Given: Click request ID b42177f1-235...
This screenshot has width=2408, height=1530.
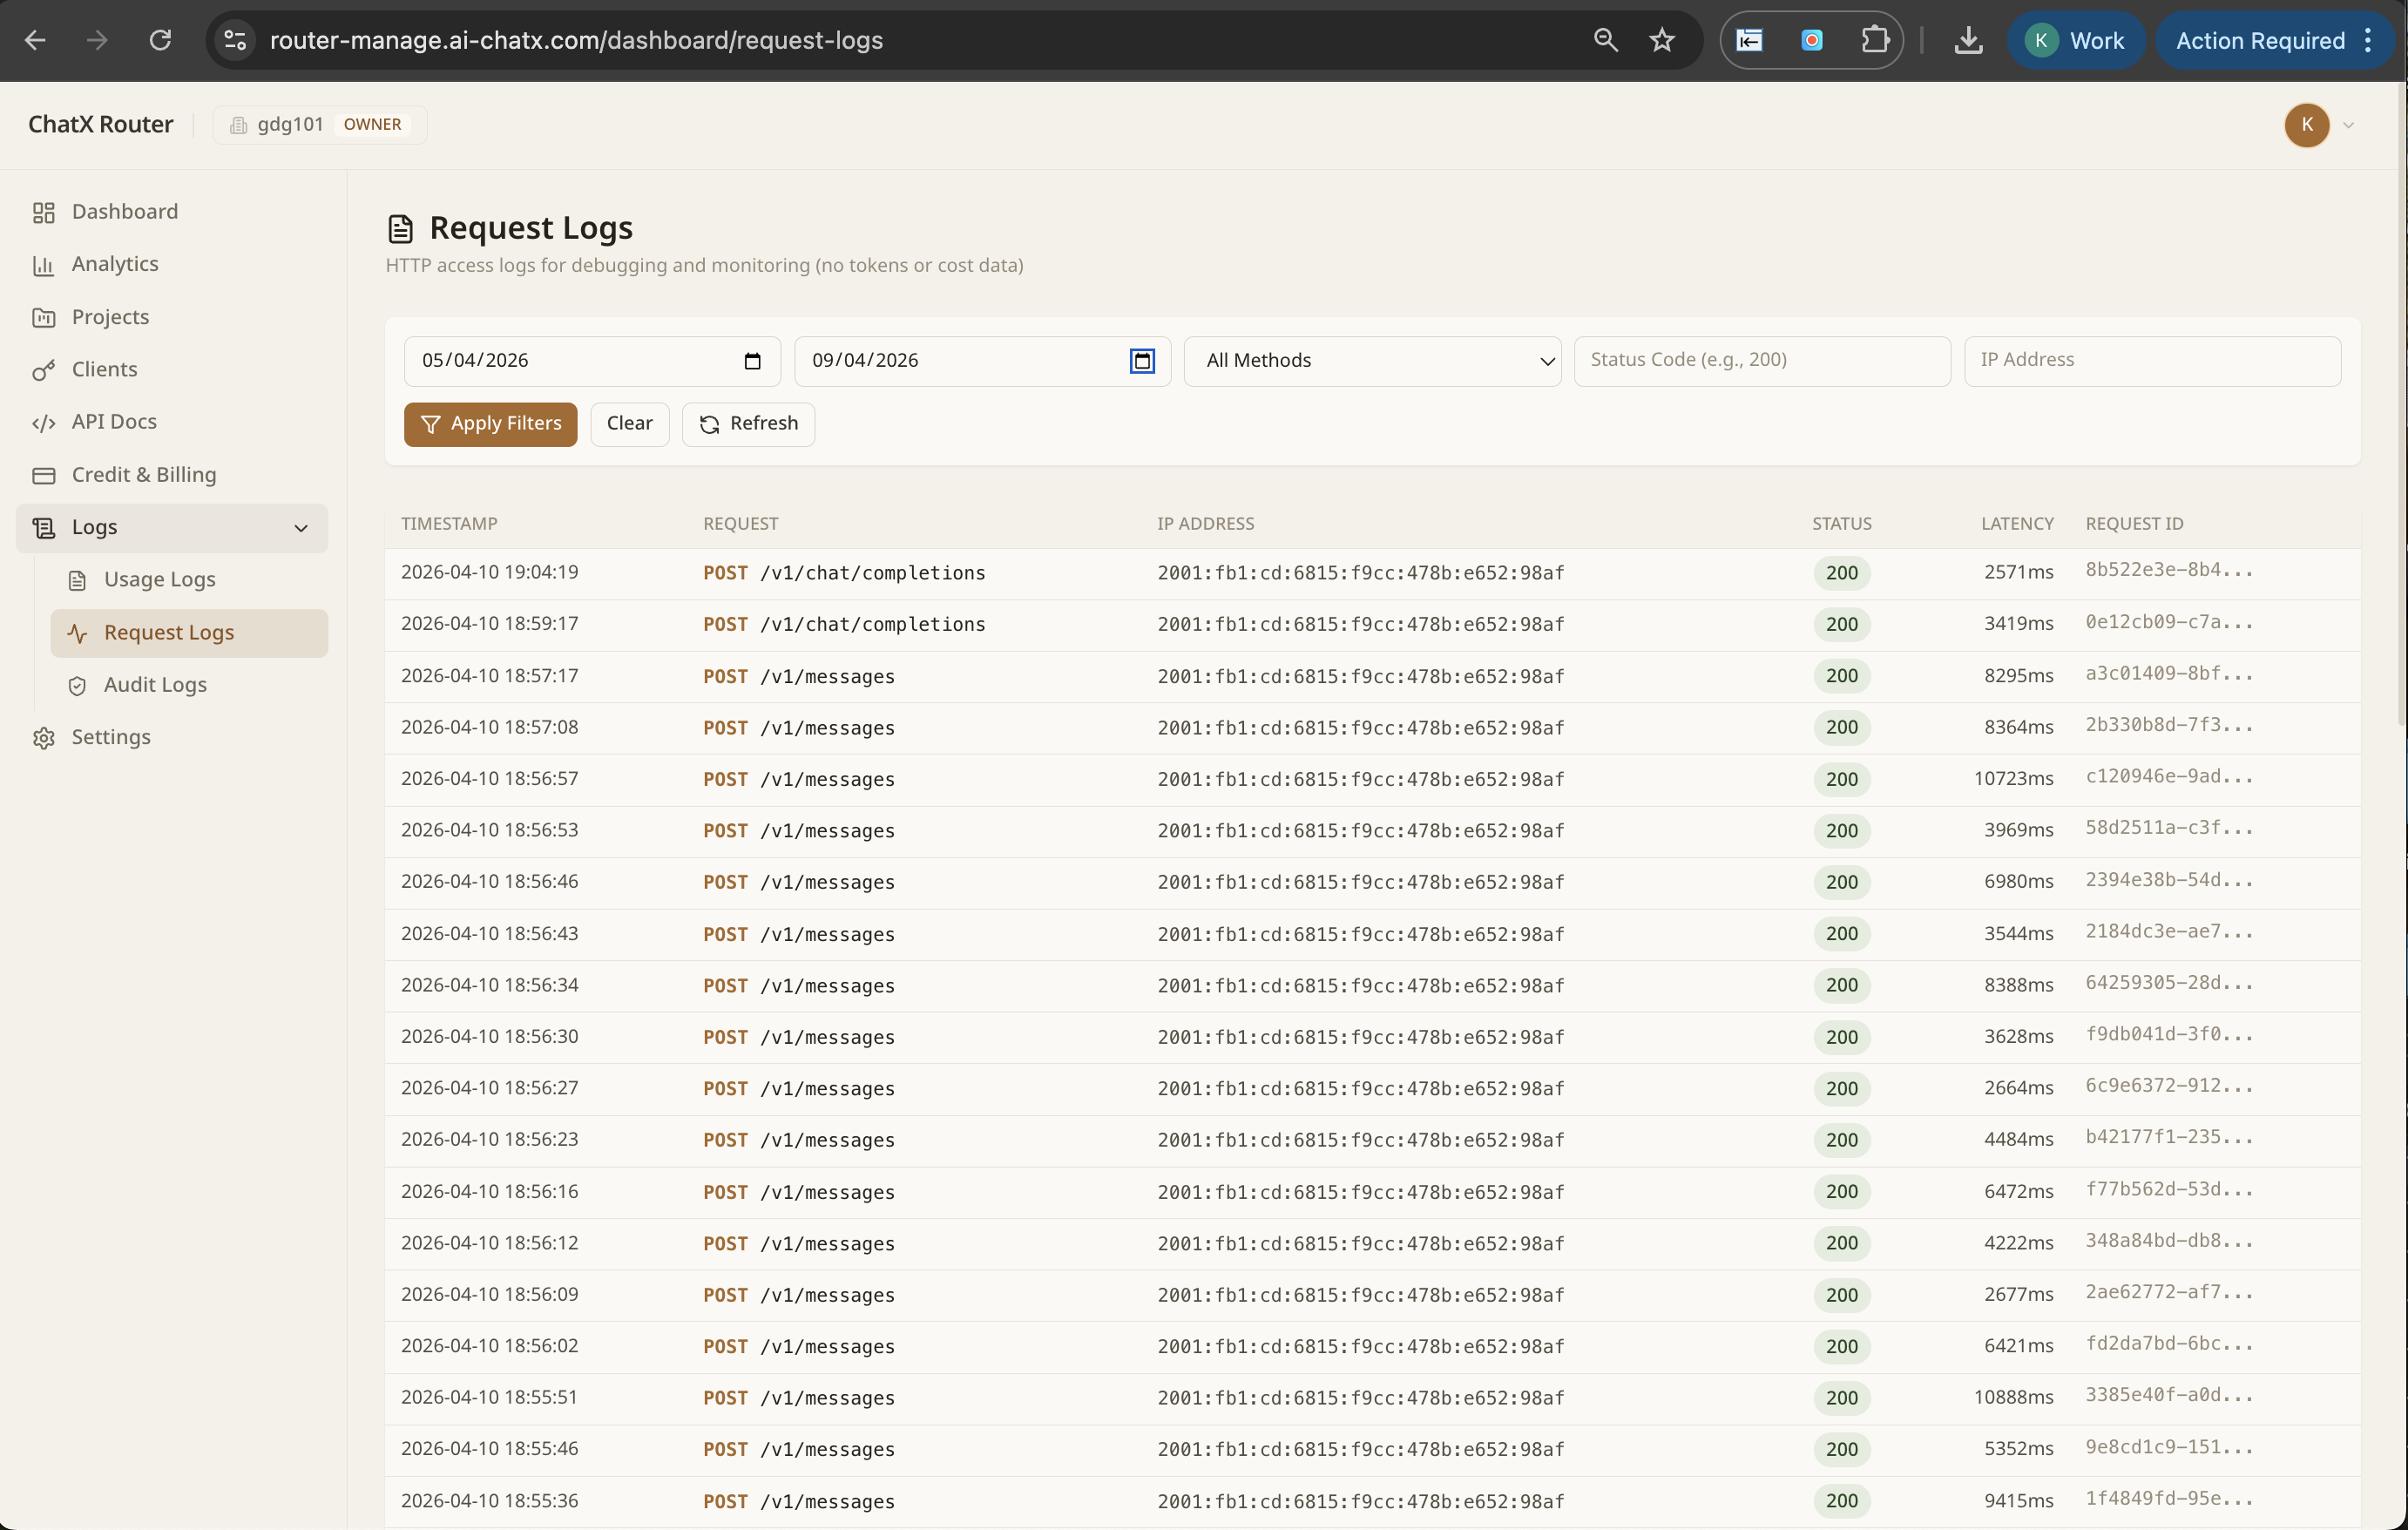Looking at the screenshot, I should click(x=2168, y=1138).
